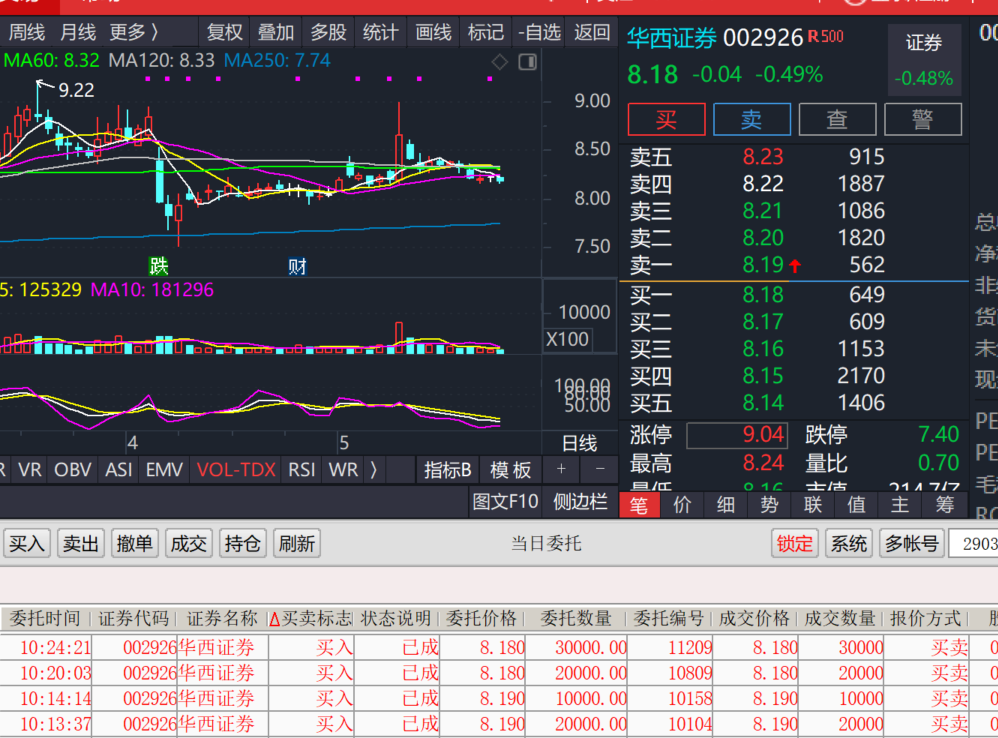Click the blue 卖 sell button
Screen dimensions: 998x738
(x=752, y=119)
